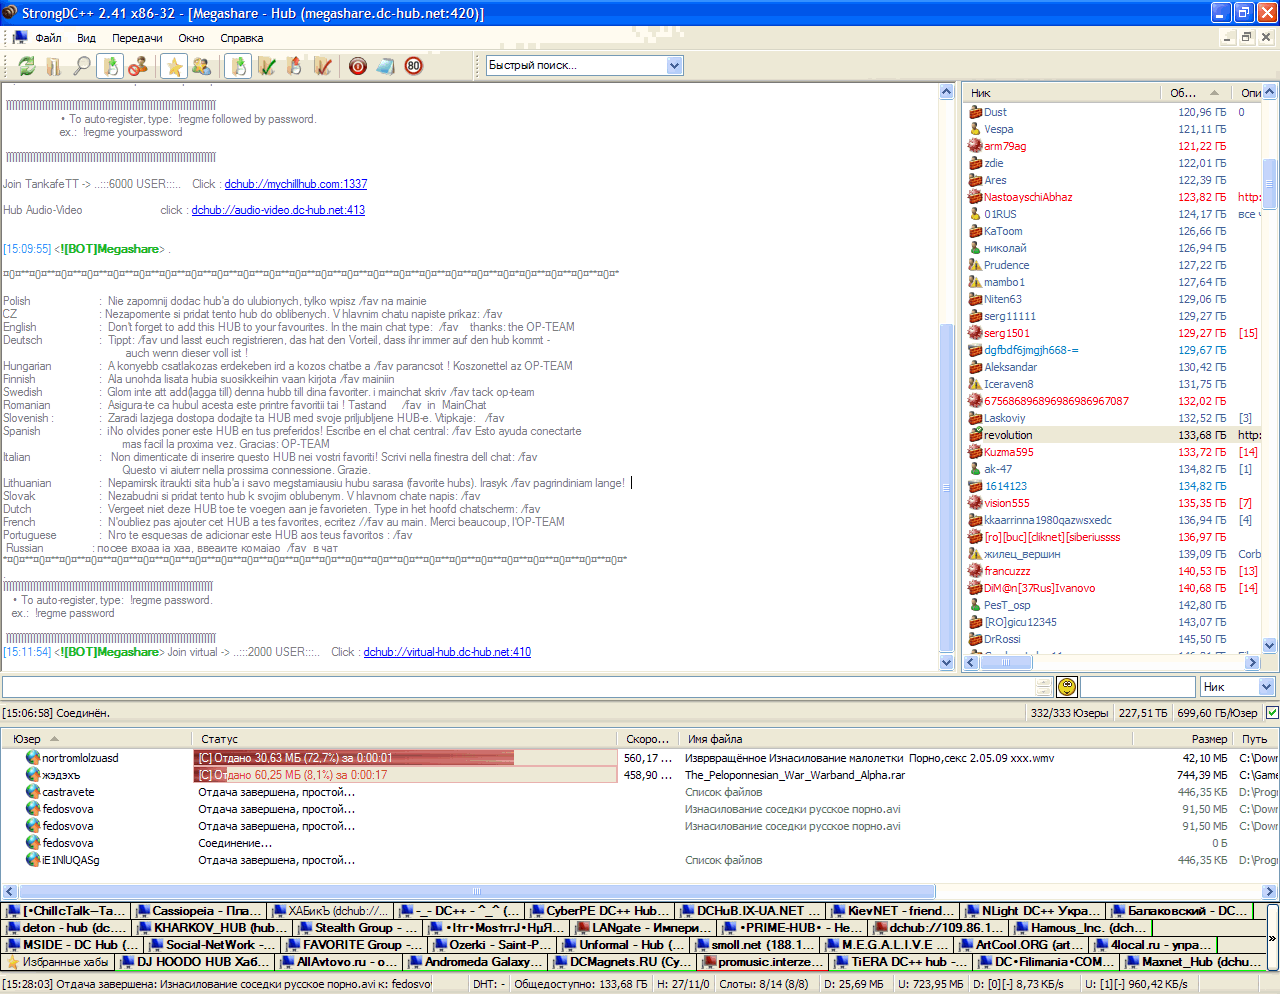Screen dimensions: 1280x994
Task: Expand the Быстрый поиск dropdown
Action: pyautogui.click(x=674, y=65)
